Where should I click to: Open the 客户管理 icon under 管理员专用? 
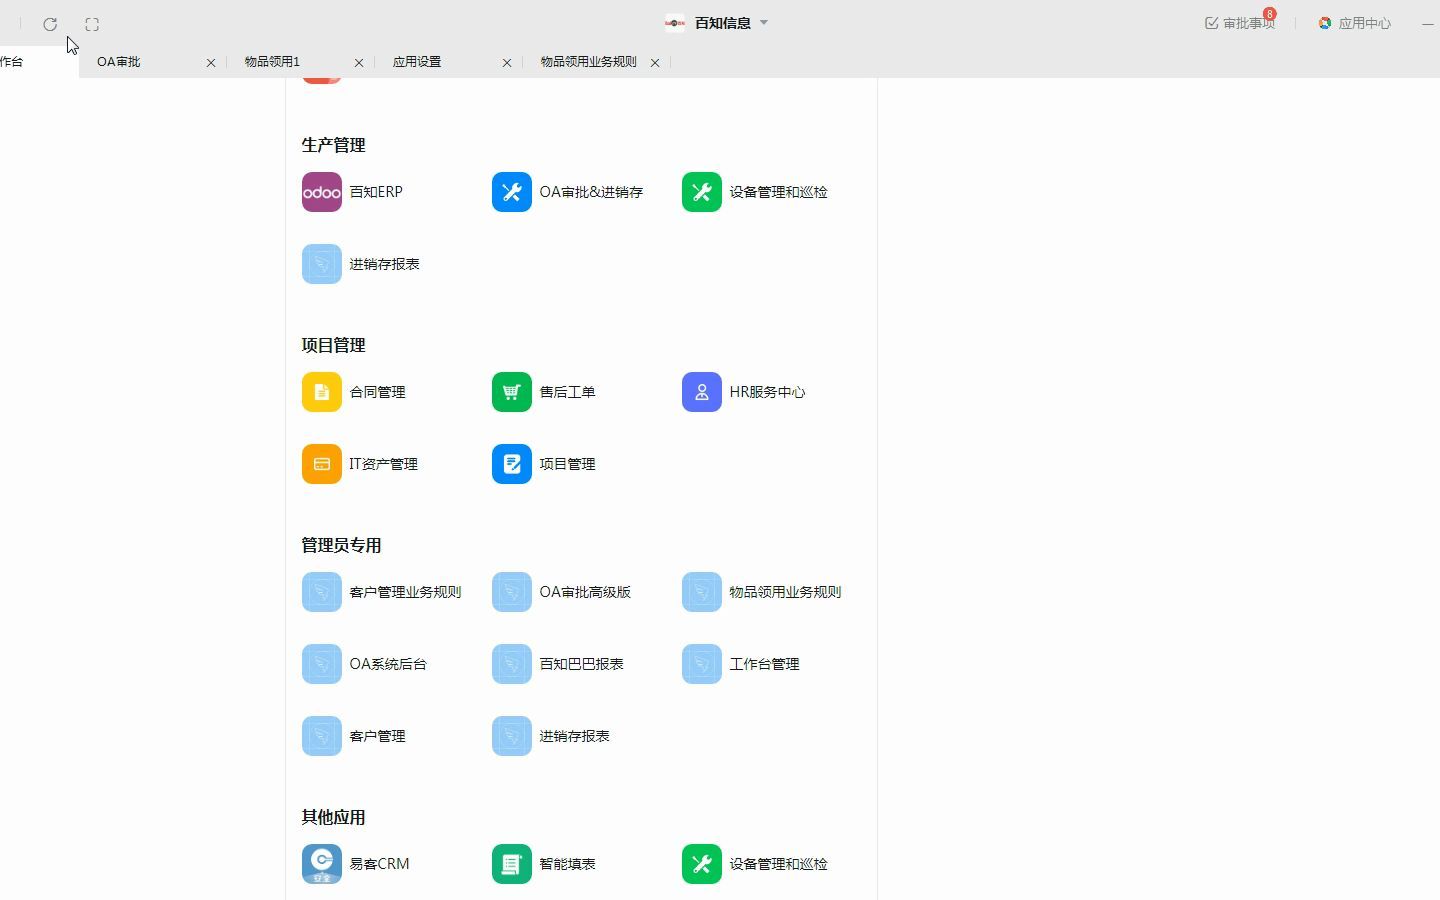(x=322, y=736)
